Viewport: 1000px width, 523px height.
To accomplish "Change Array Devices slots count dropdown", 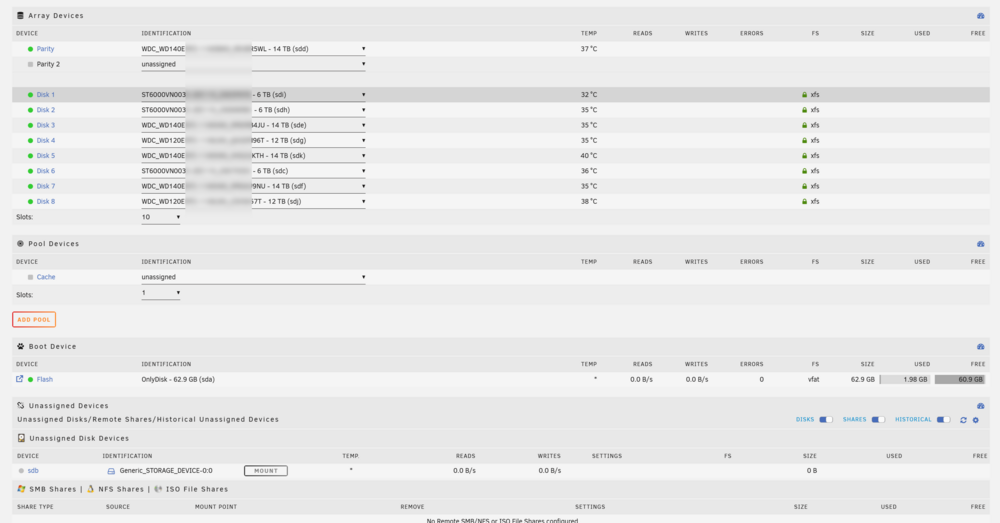I will click(x=161, y=217).
